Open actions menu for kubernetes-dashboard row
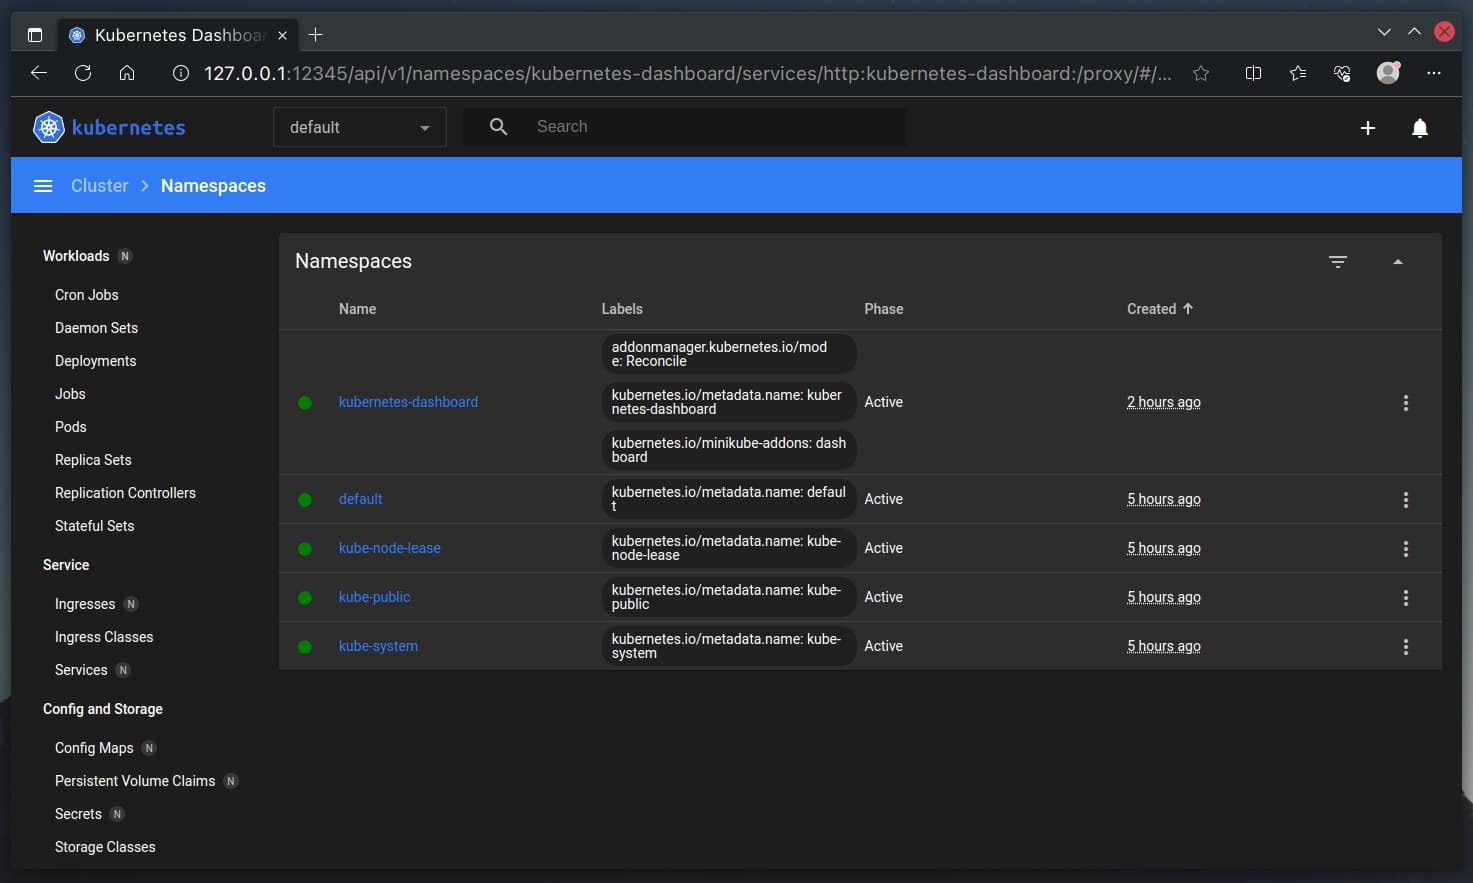Screen dimensions: 1473x883 click(1405, 403)
